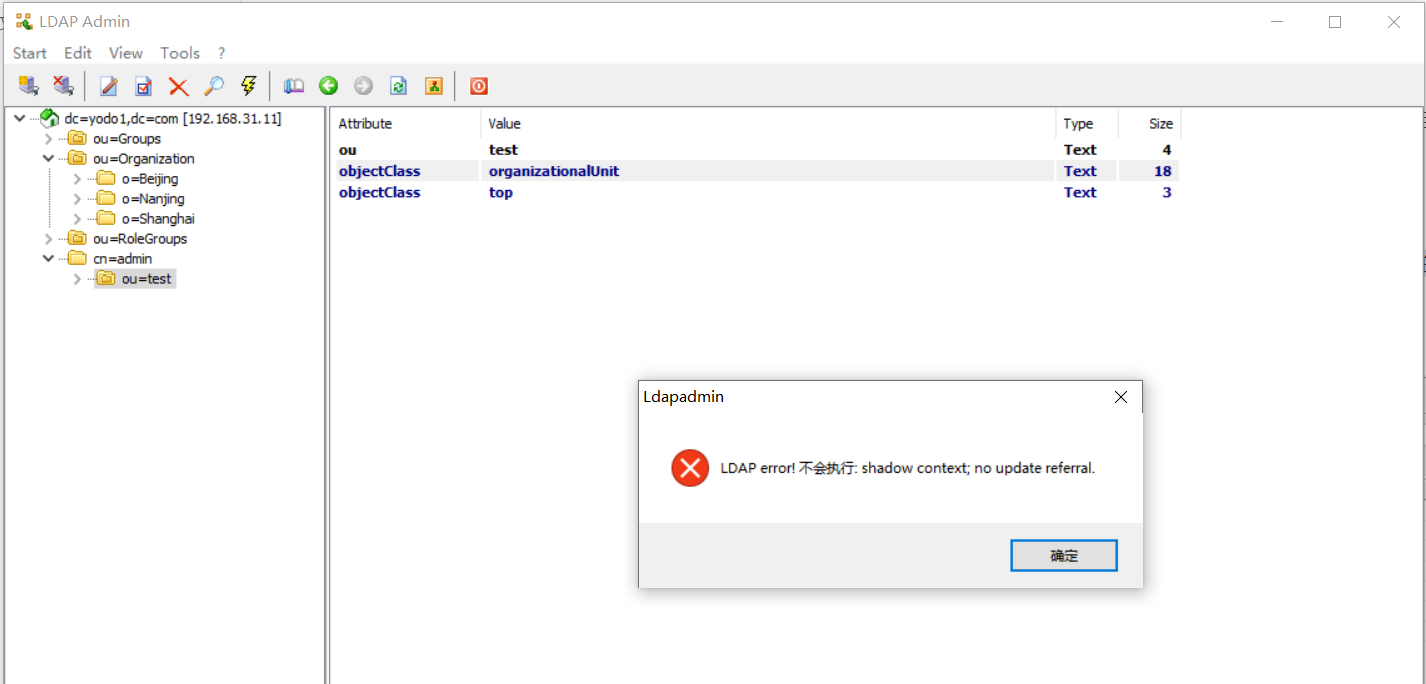The image size is (1426, 684).
Task: Close the Ldapadmin error dialog
Action: click(x=1121, y=397)
